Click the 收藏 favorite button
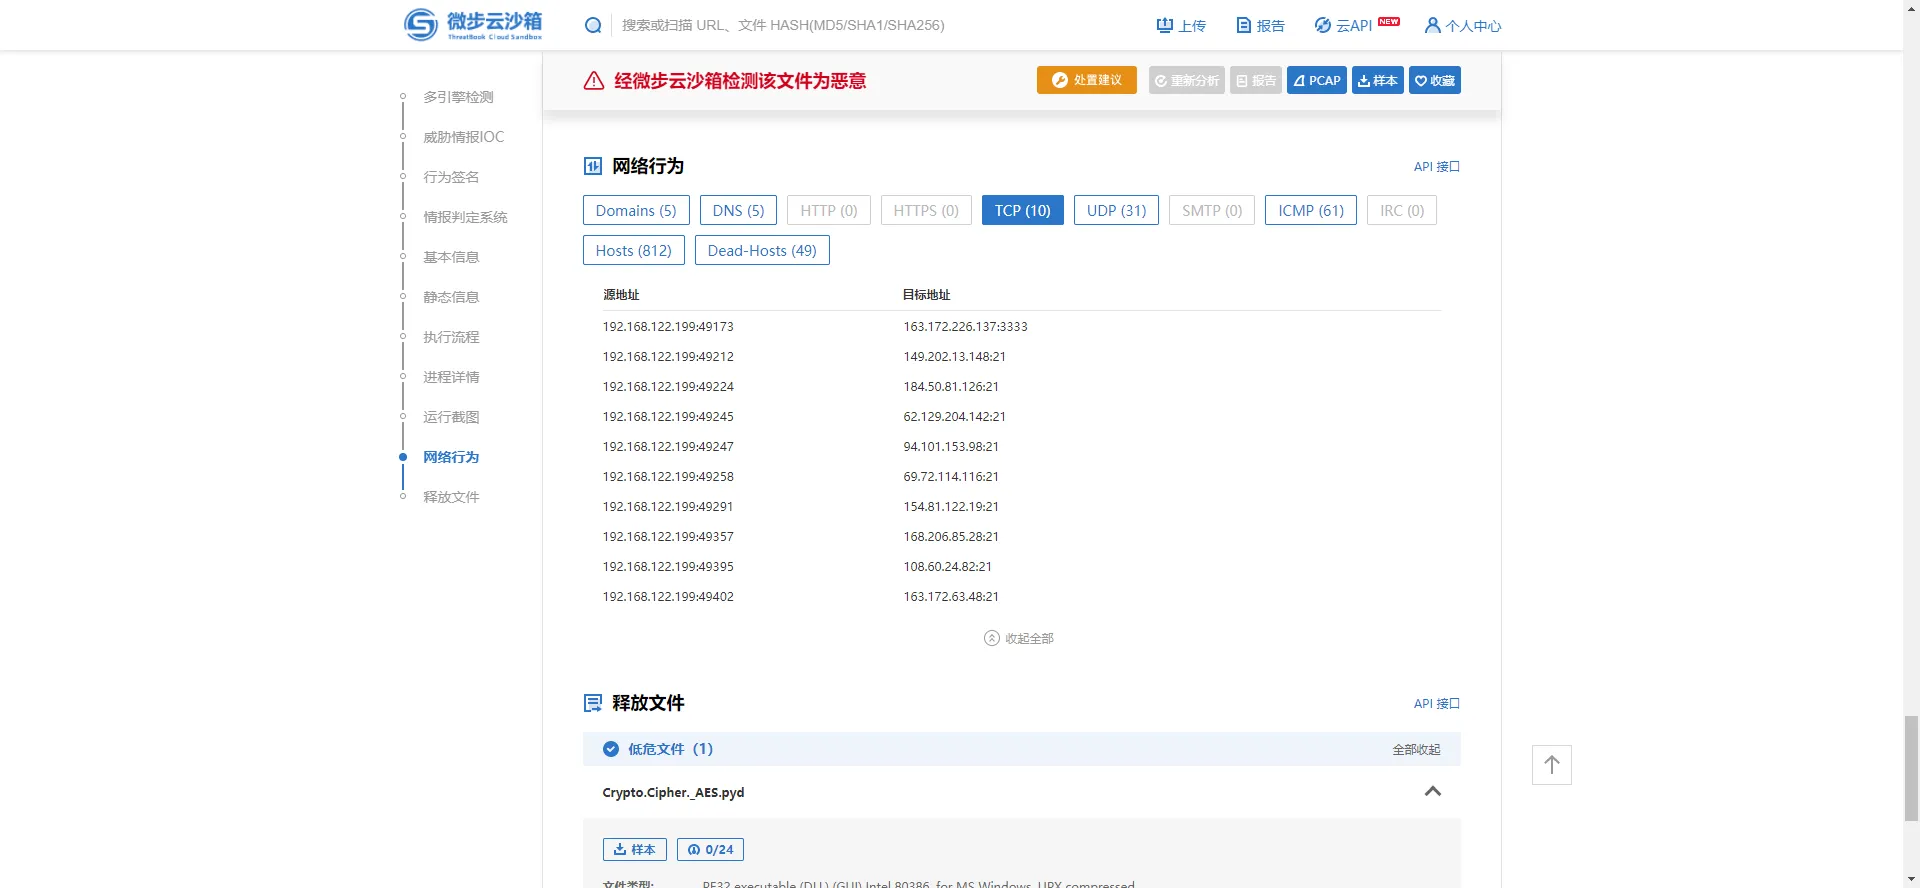Image resolution: width=1920 pixels, height=888 pixels. click(x=1435, y=80)
